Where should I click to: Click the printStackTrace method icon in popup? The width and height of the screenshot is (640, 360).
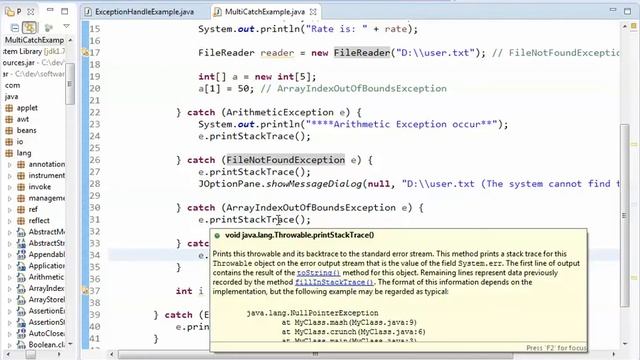[x=217, y=236]
